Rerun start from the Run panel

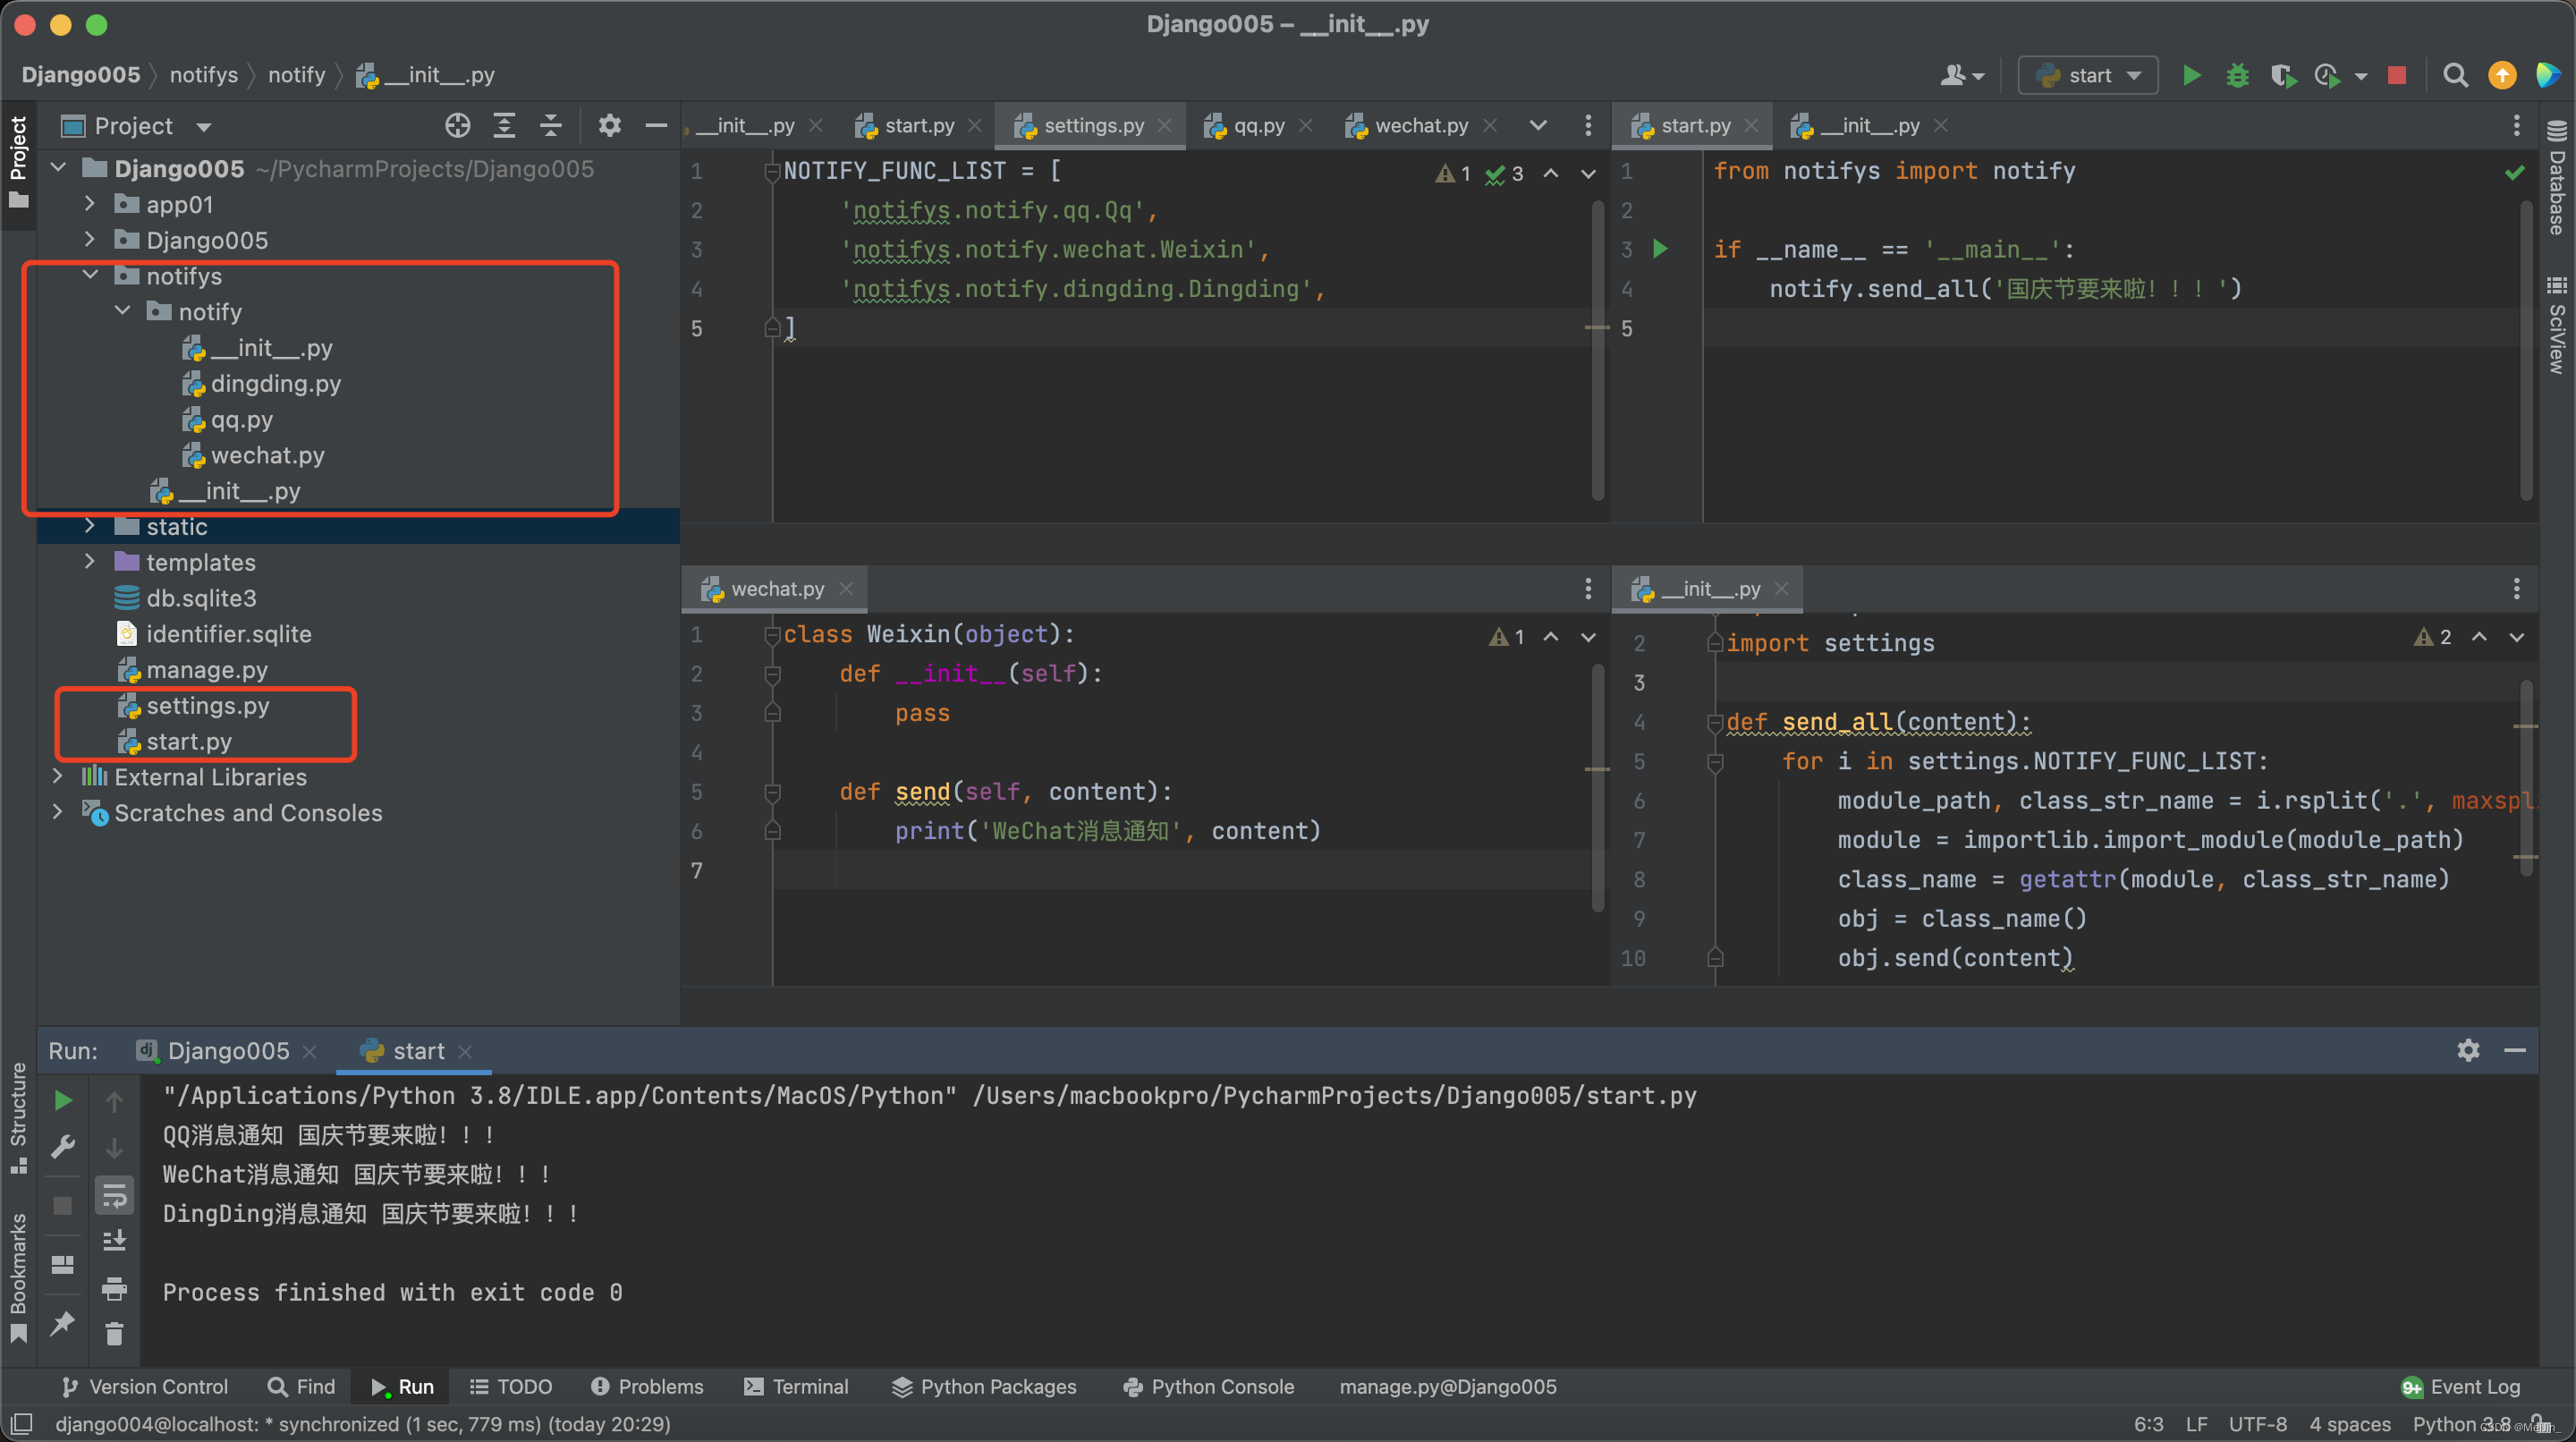click(63, 1101)
